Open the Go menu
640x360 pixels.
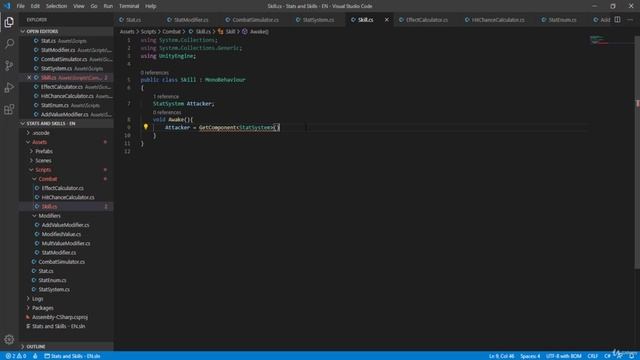[94, 6]
